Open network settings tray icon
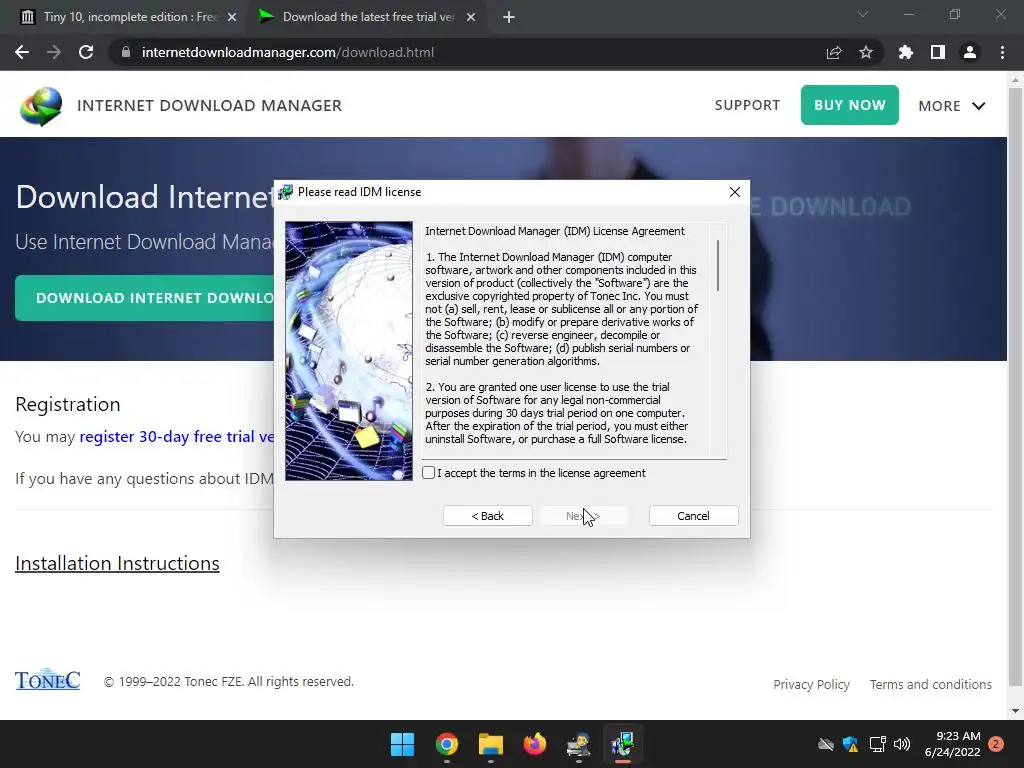Screen dimensions: 1024x768 [x=877, y=744]
